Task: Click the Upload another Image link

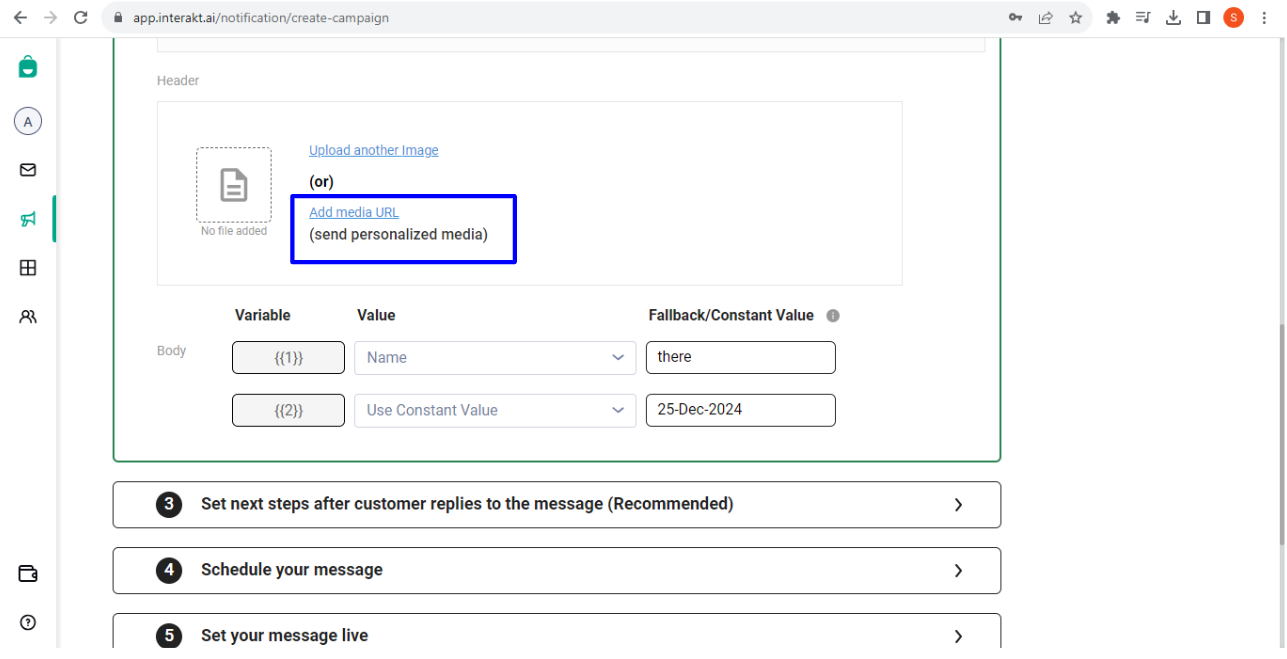Action: 373,150
